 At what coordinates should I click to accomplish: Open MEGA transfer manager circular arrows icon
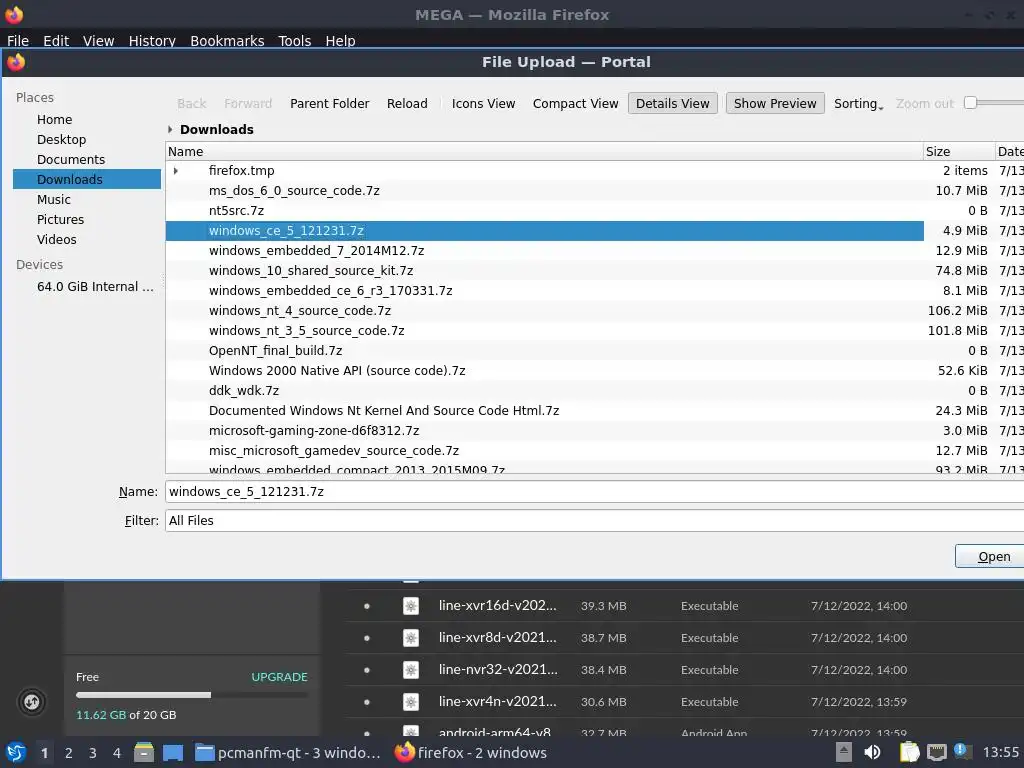(x=31, y=702)
